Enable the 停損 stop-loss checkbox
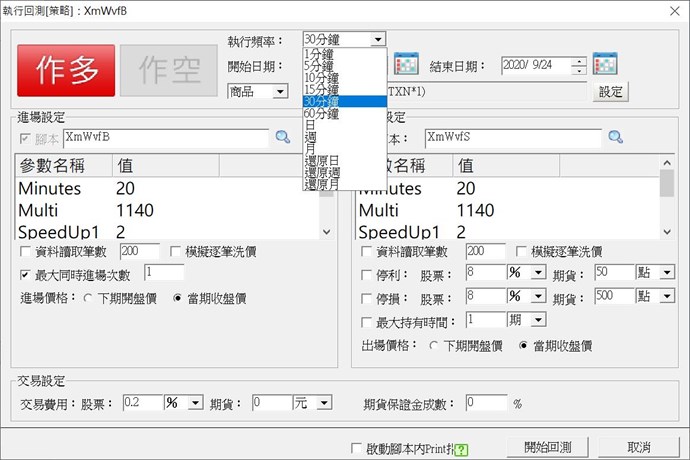Screen dimensions: 690x460 tap(366, 297)
